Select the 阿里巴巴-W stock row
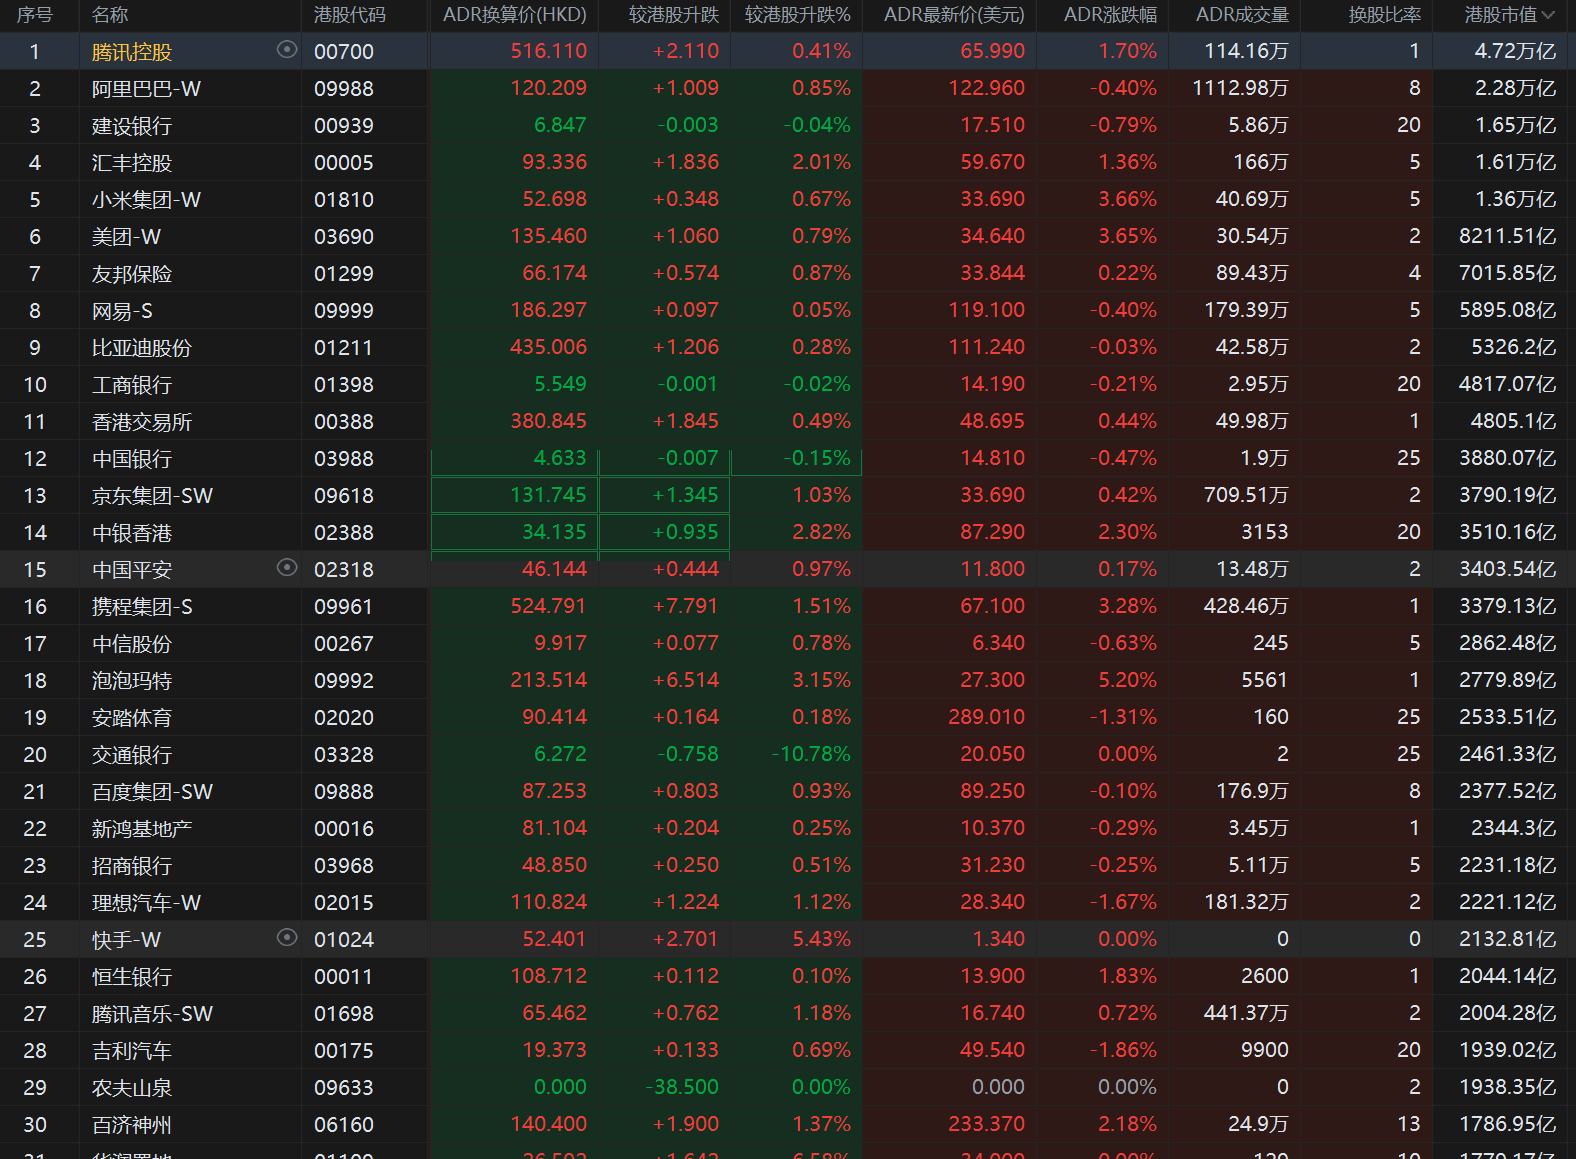The height and width of the screenshot is (1159, 1576). coord(788,88)
